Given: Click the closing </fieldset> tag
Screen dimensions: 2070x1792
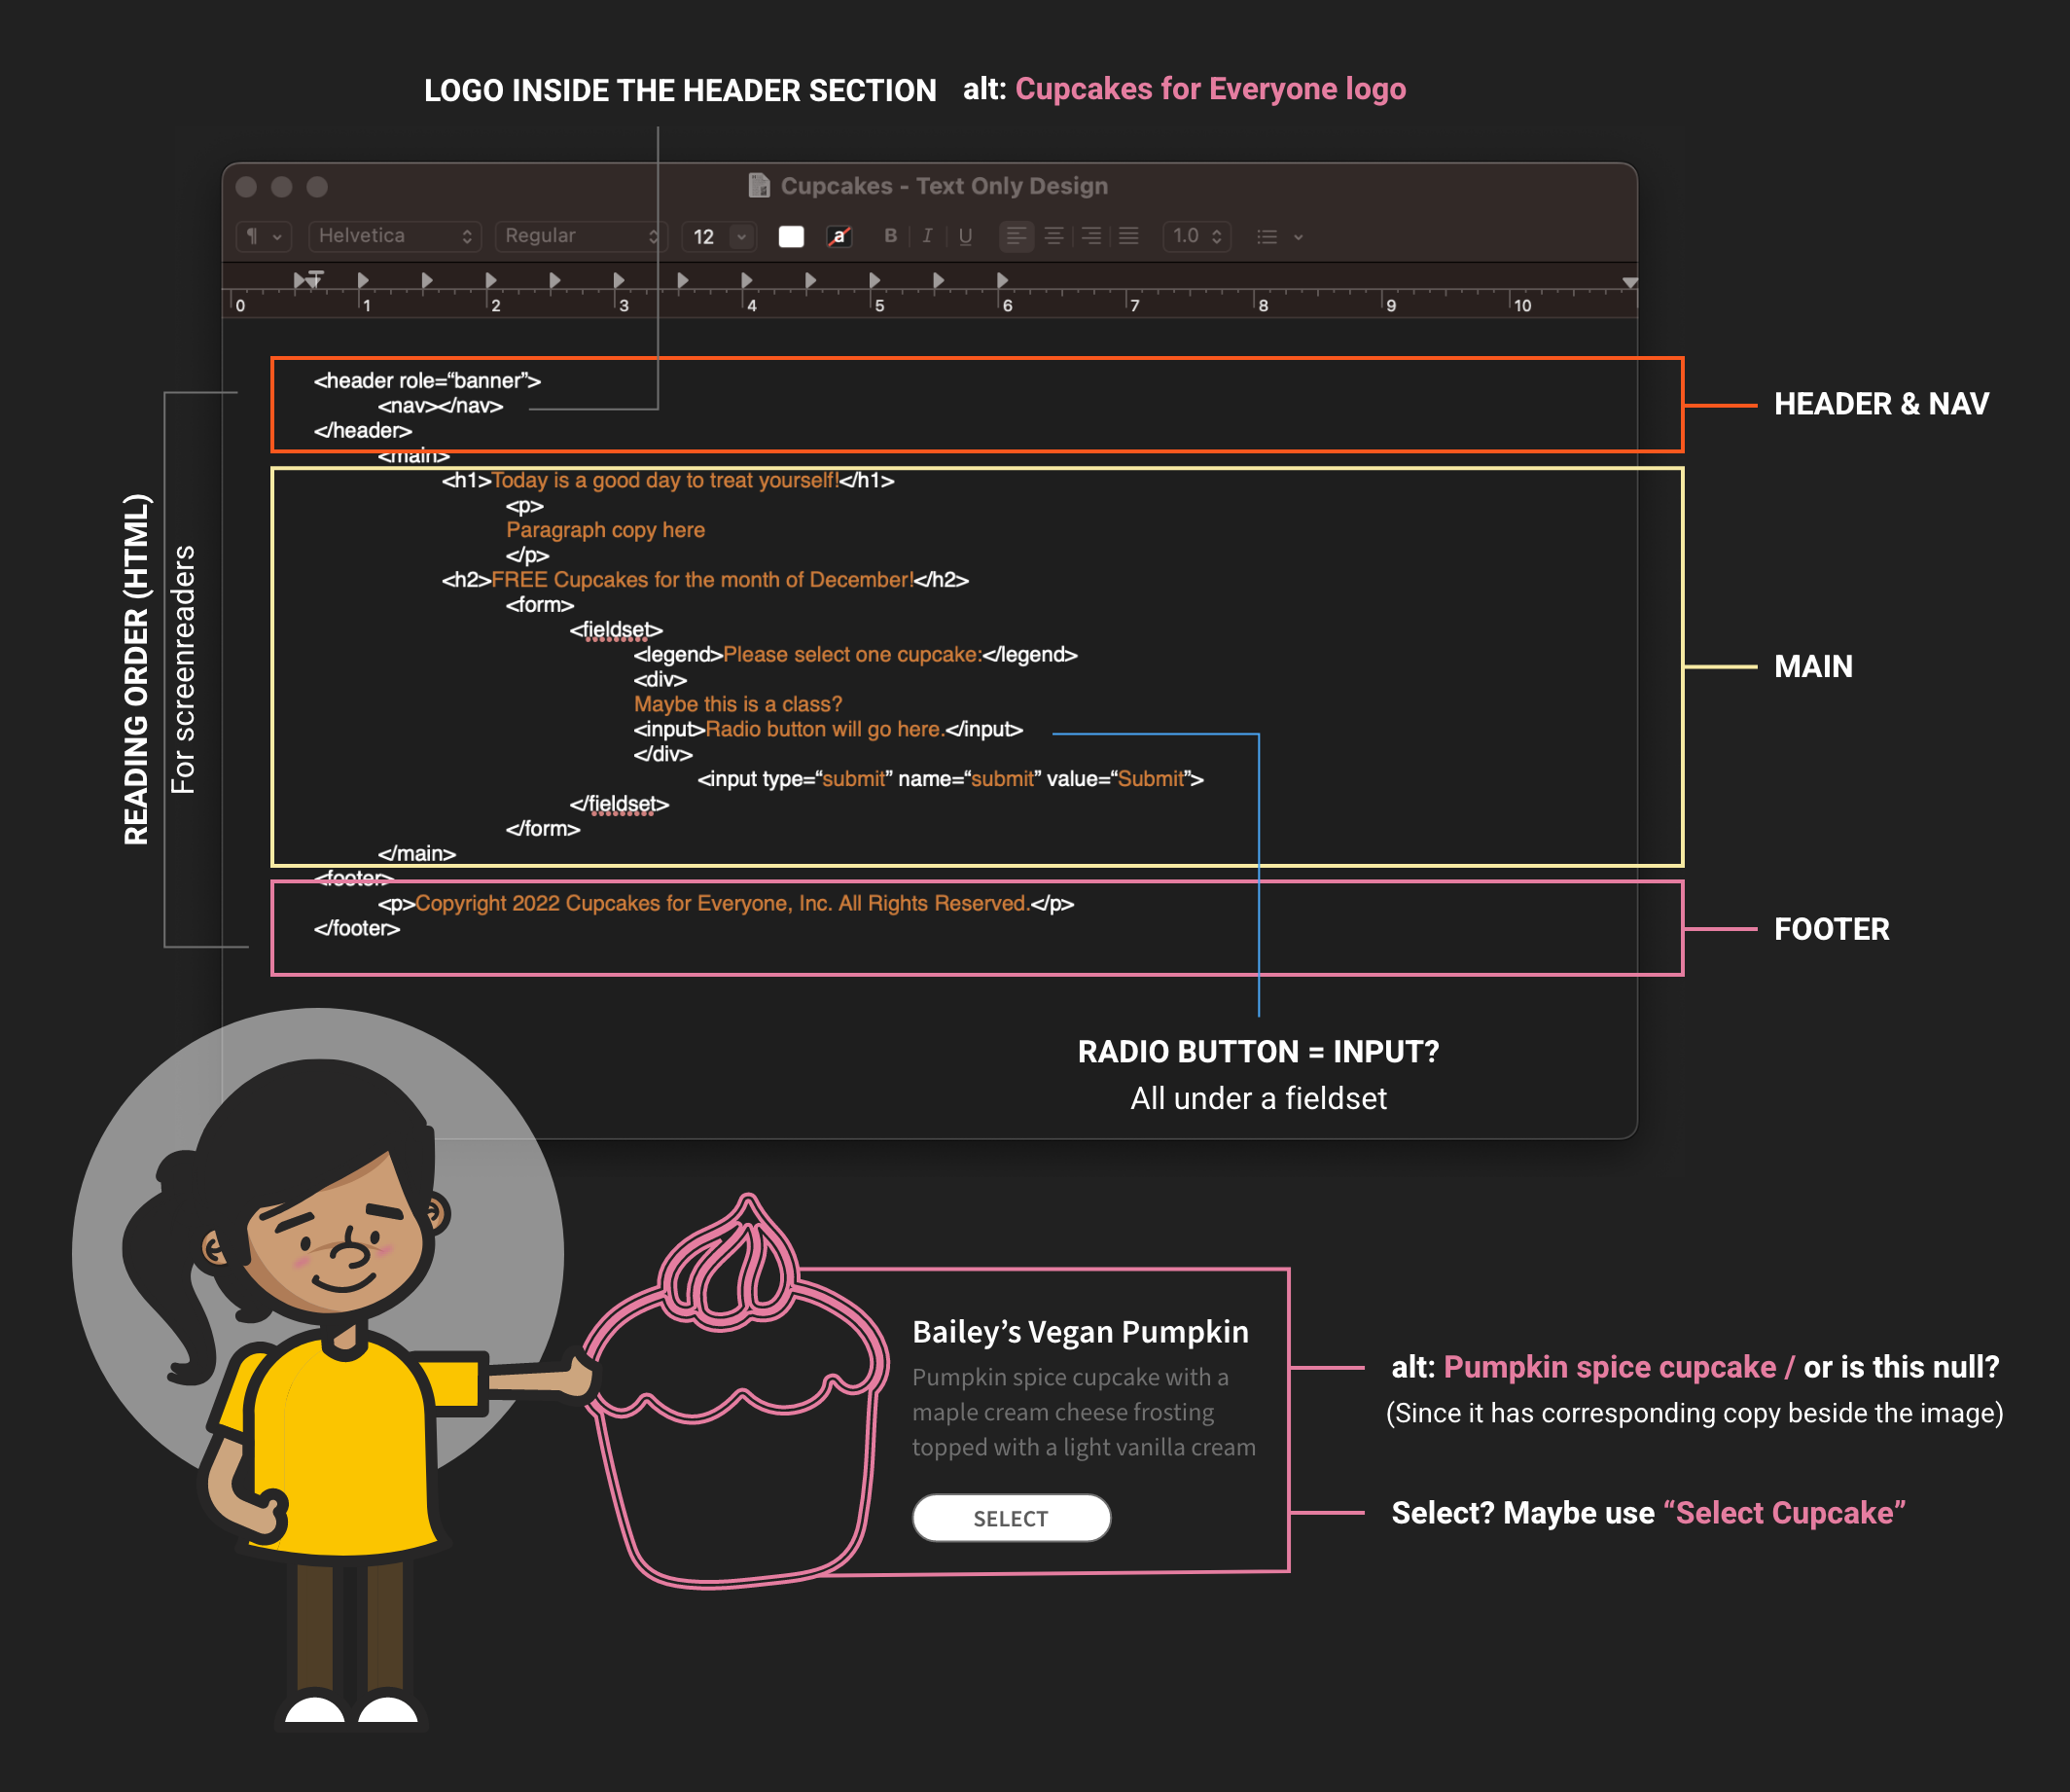Looking at the screenshot, I should pos(619,804).
